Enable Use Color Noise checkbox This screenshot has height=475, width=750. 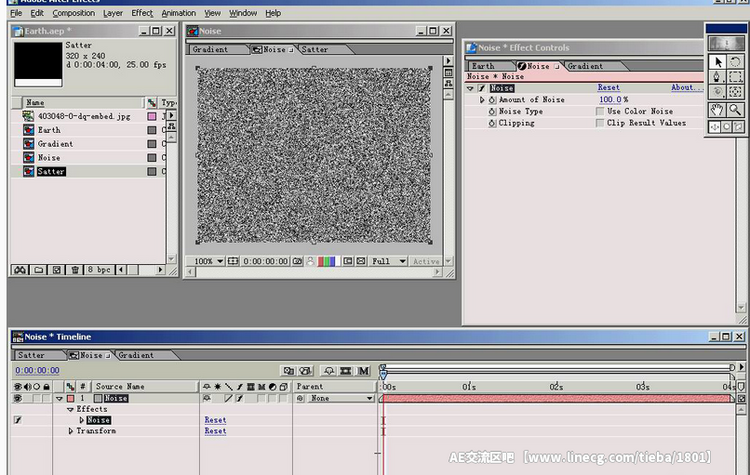coord(600,111)
